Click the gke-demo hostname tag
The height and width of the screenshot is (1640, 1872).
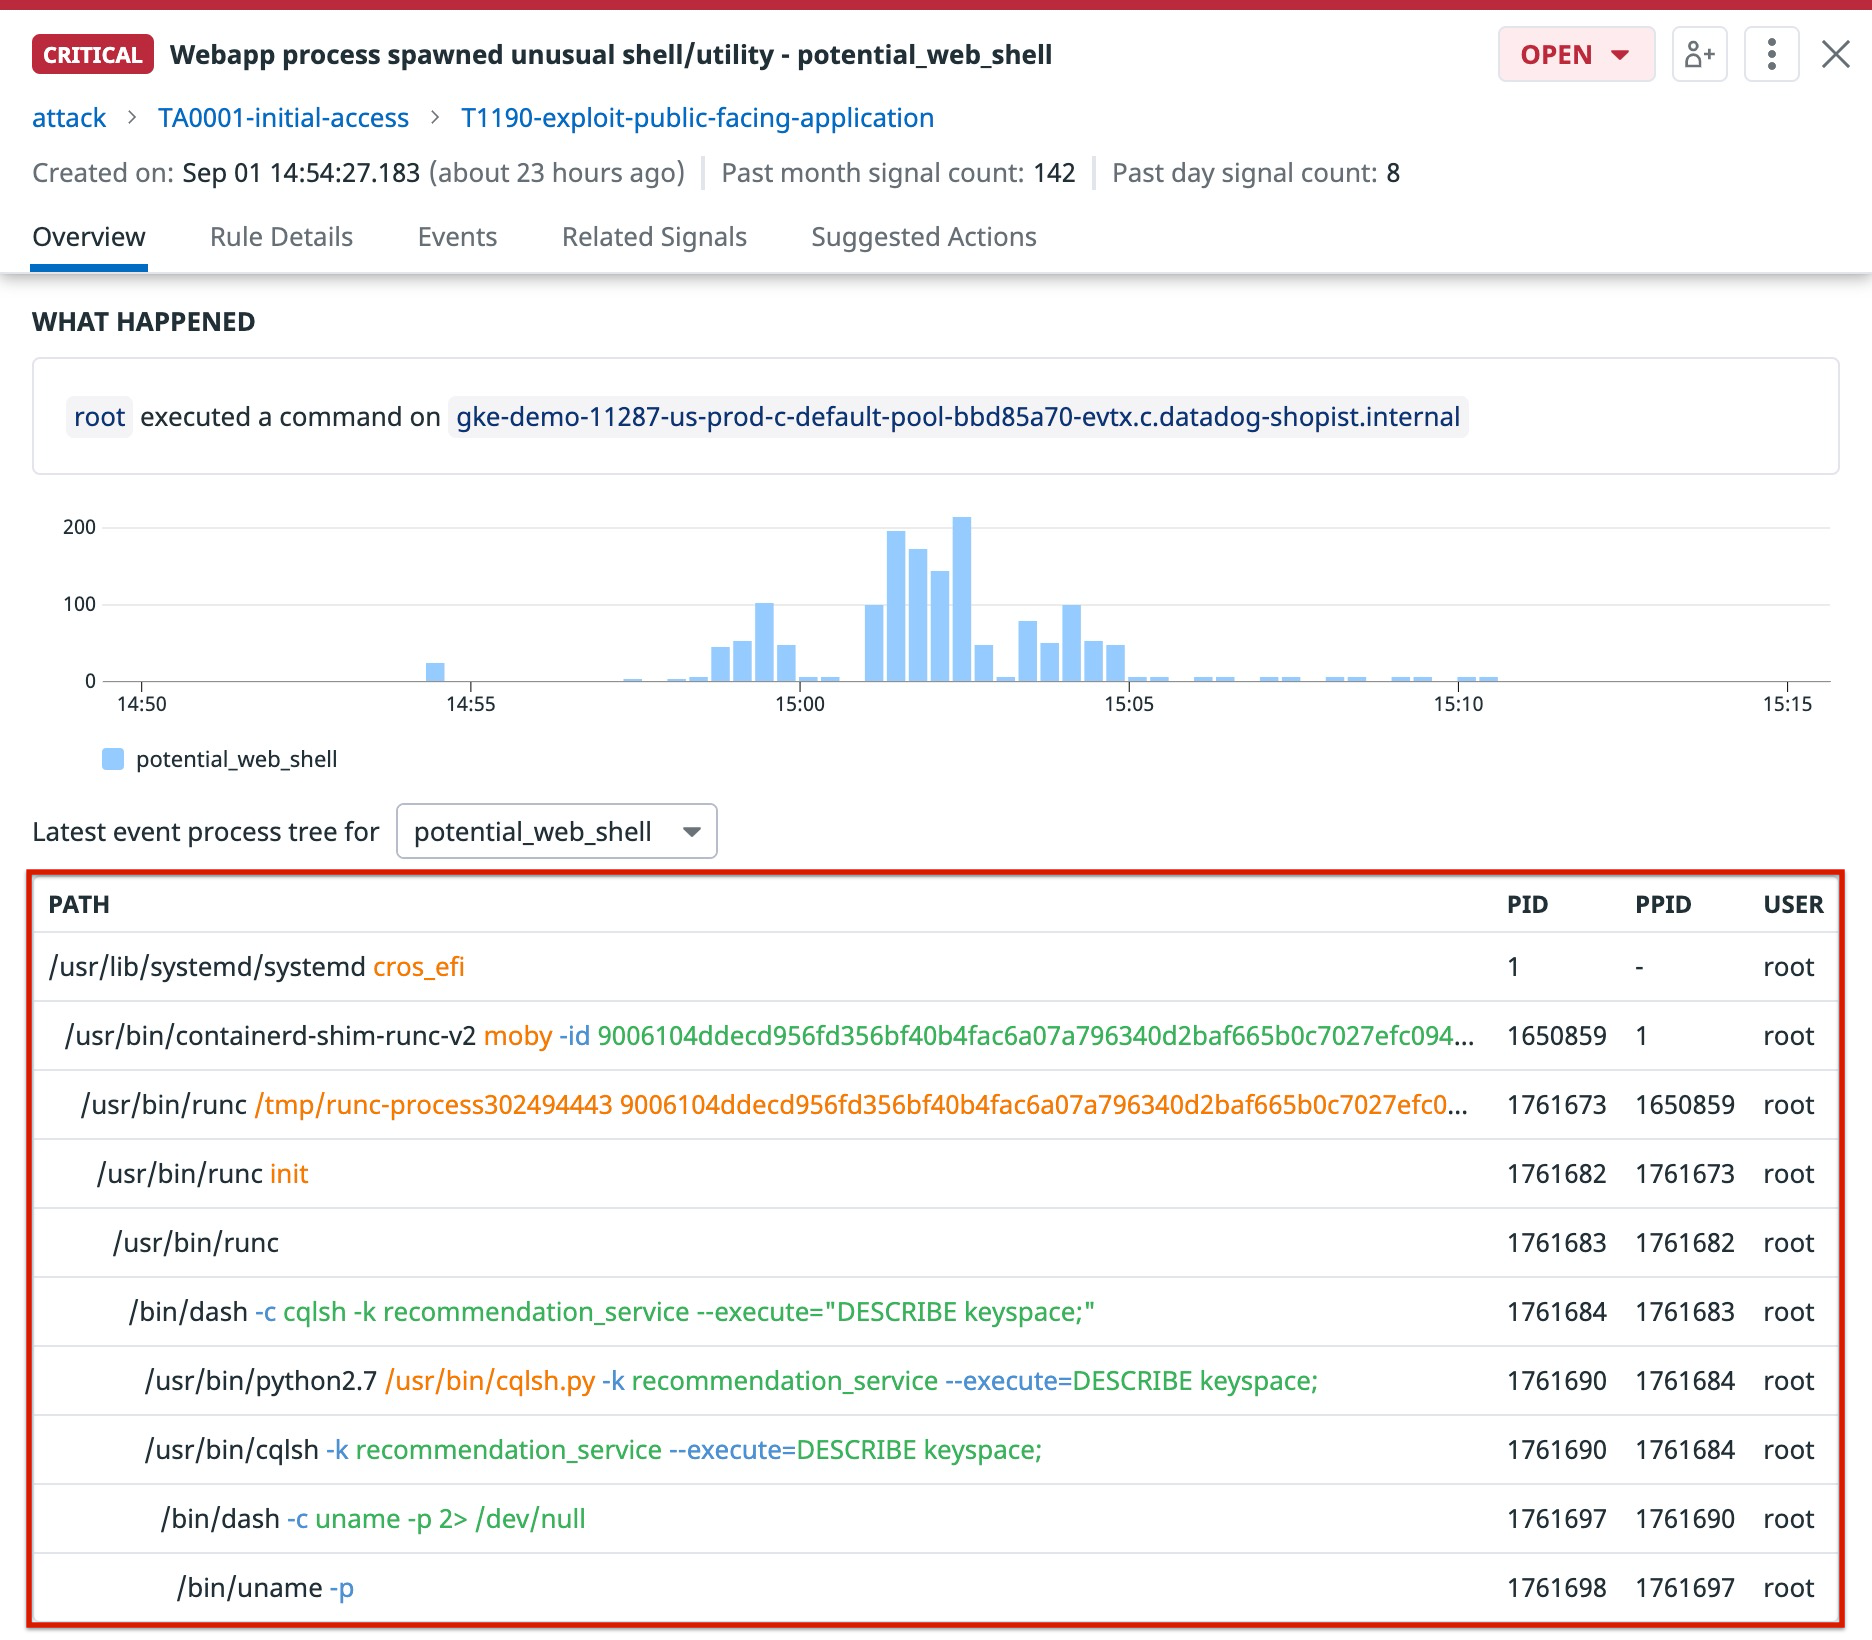[x=957, y=417]
